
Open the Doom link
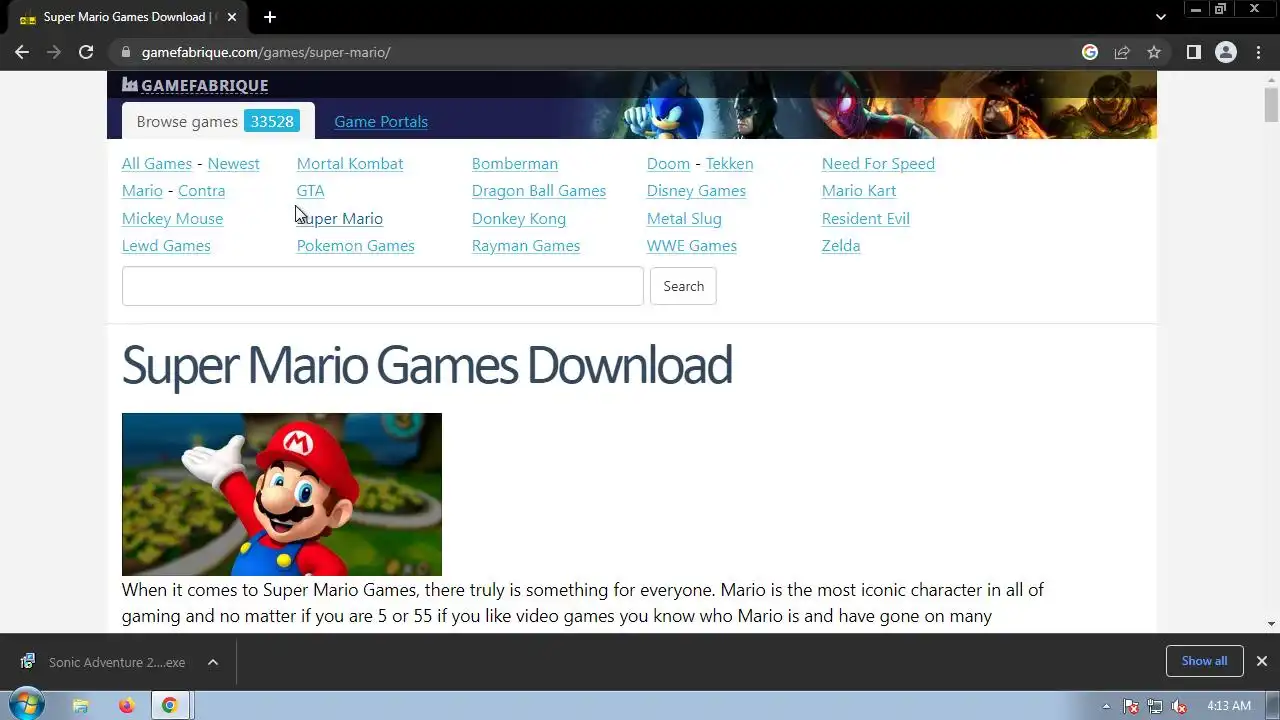[x=668, y=164]
